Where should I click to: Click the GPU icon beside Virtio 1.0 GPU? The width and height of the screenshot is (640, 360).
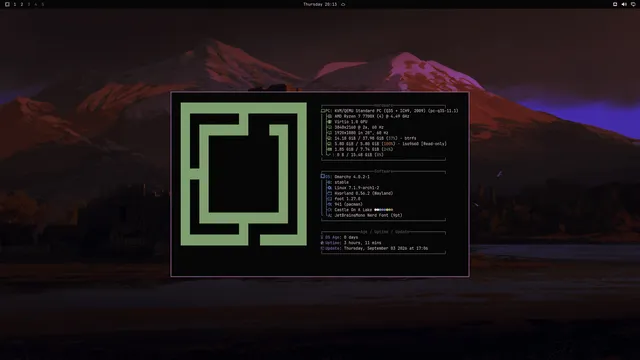coord(329,122)
